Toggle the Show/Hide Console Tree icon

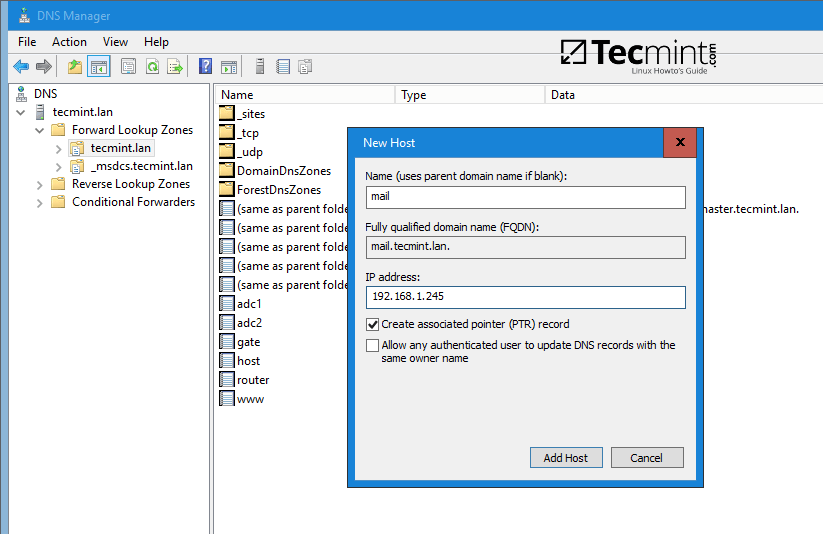click(x=98, y=67)
